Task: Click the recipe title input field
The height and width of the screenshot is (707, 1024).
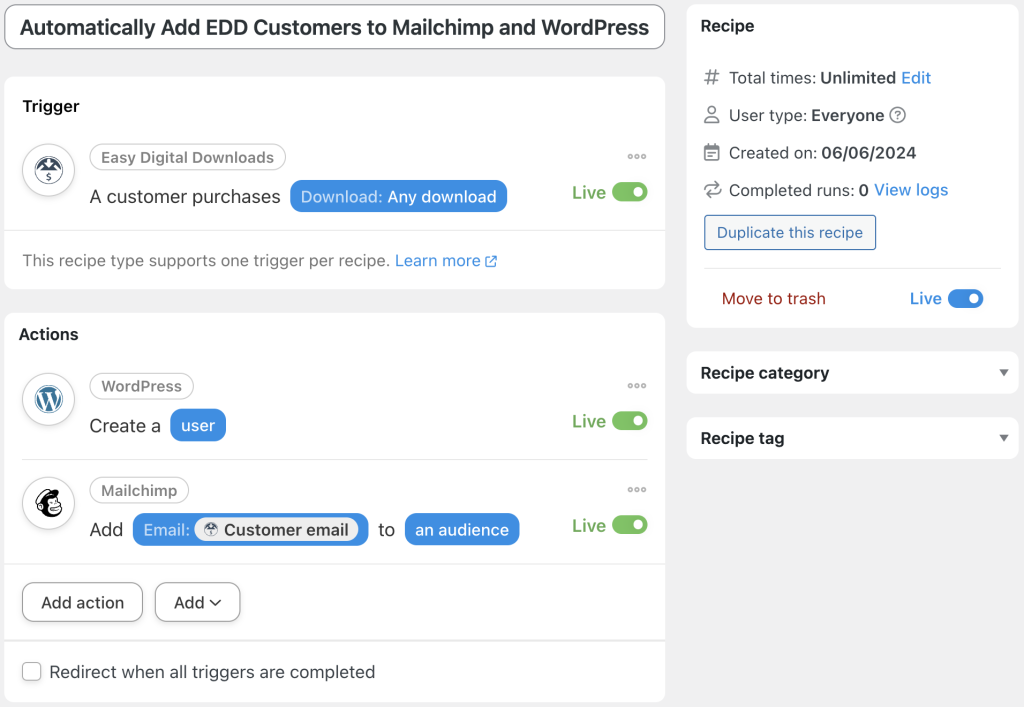Action: pos(334,27)
